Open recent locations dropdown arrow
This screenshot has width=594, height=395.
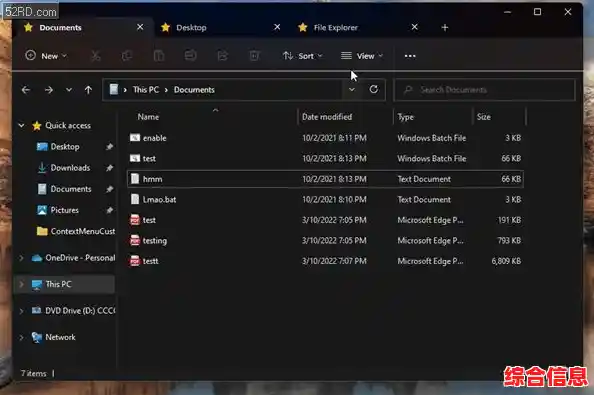pyautogui.click(x=69, y=90)
